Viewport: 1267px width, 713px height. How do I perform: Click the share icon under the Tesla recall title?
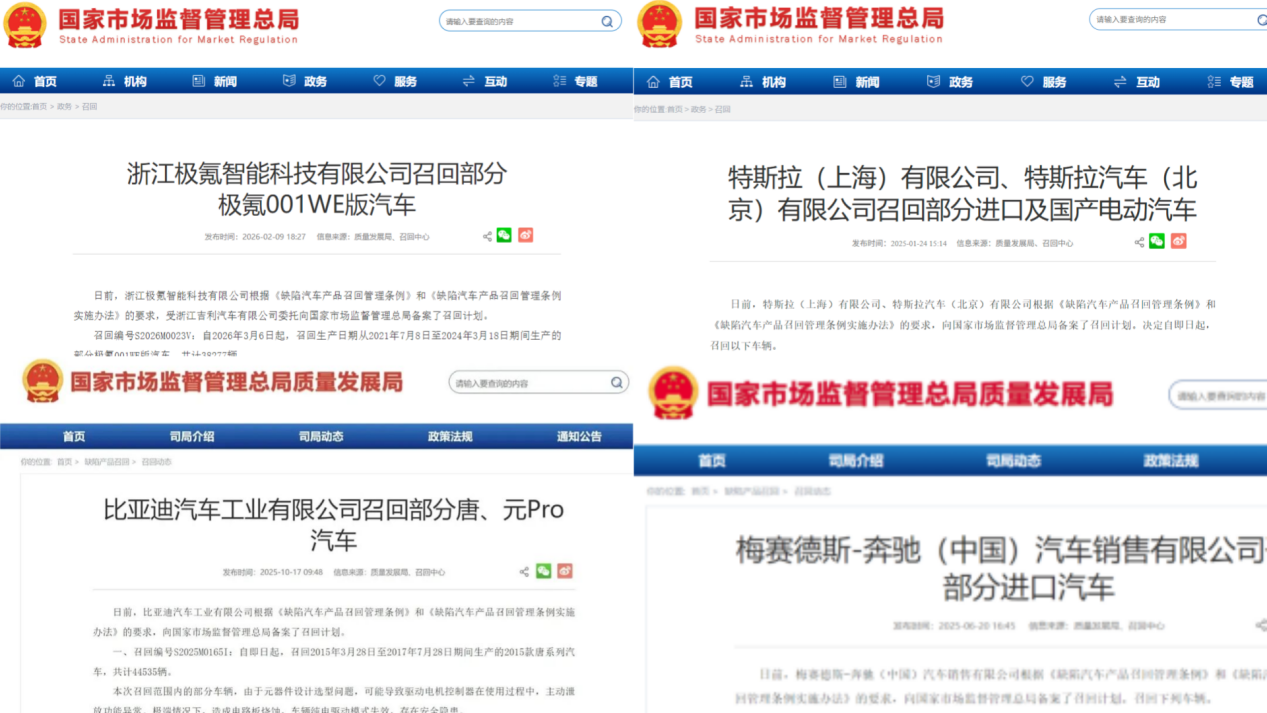pyautogui.click(x=1139, y=242)
